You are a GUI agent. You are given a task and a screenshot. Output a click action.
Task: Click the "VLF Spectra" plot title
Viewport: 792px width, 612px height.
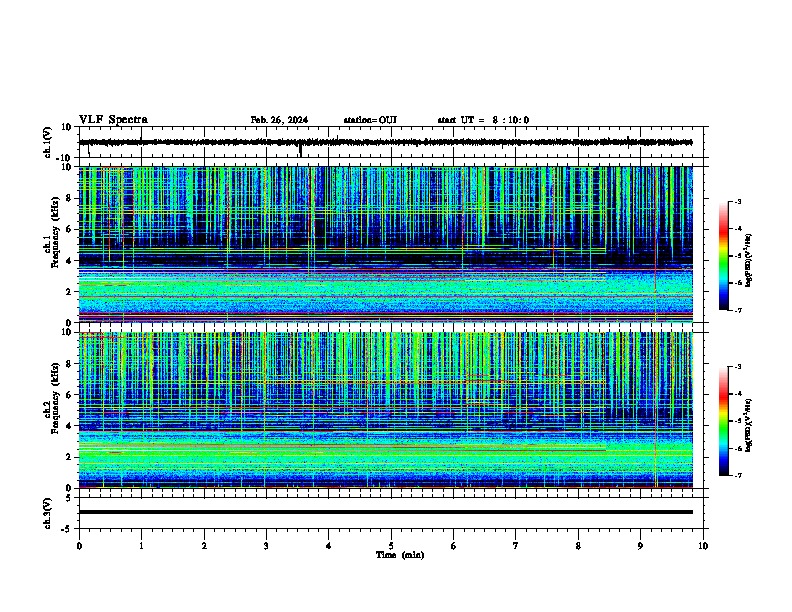tap(113, 120)
